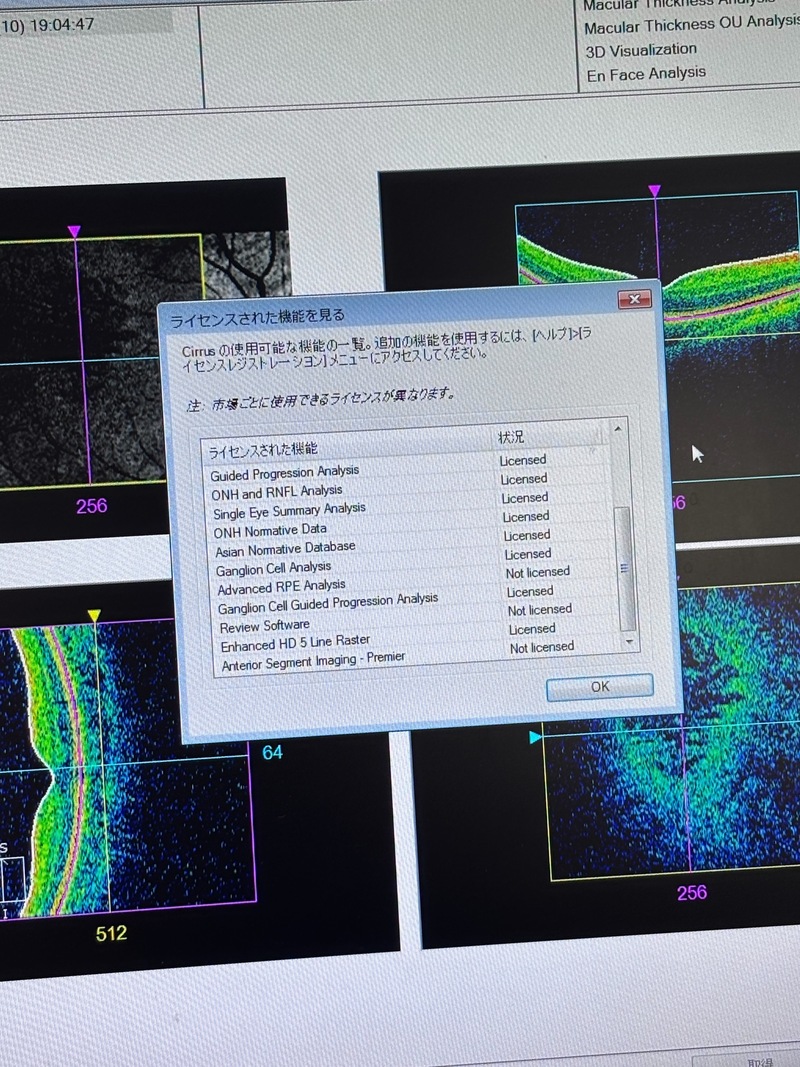This screenshot has width=800, height=1067.
Task: Click the feature list scroll up arrow
Action: (x=618, y=429)
